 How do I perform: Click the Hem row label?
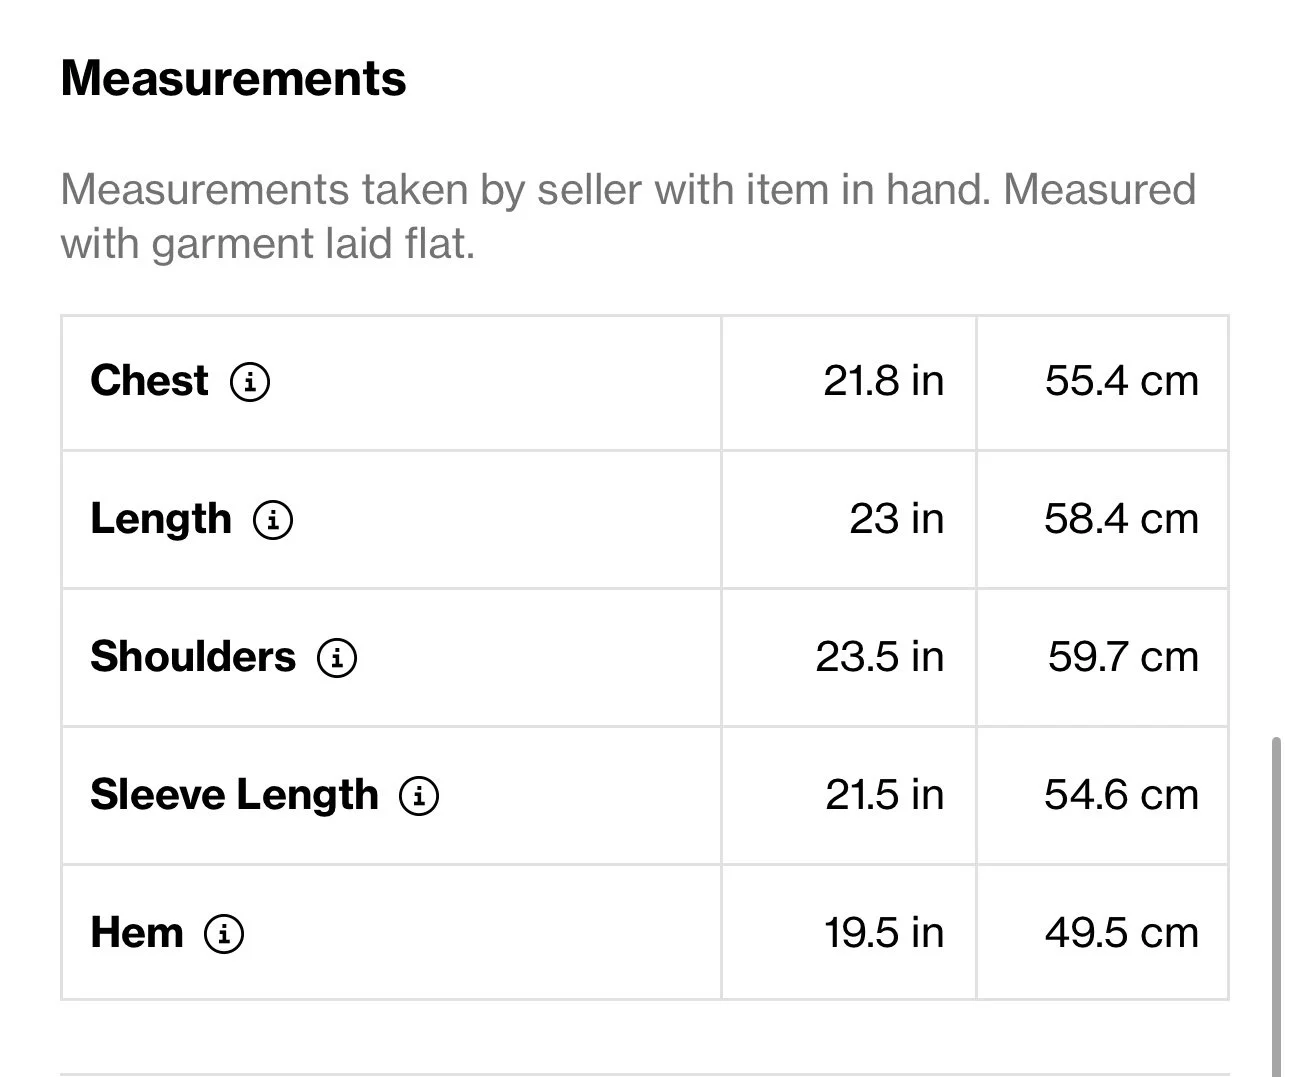point(137,933)
